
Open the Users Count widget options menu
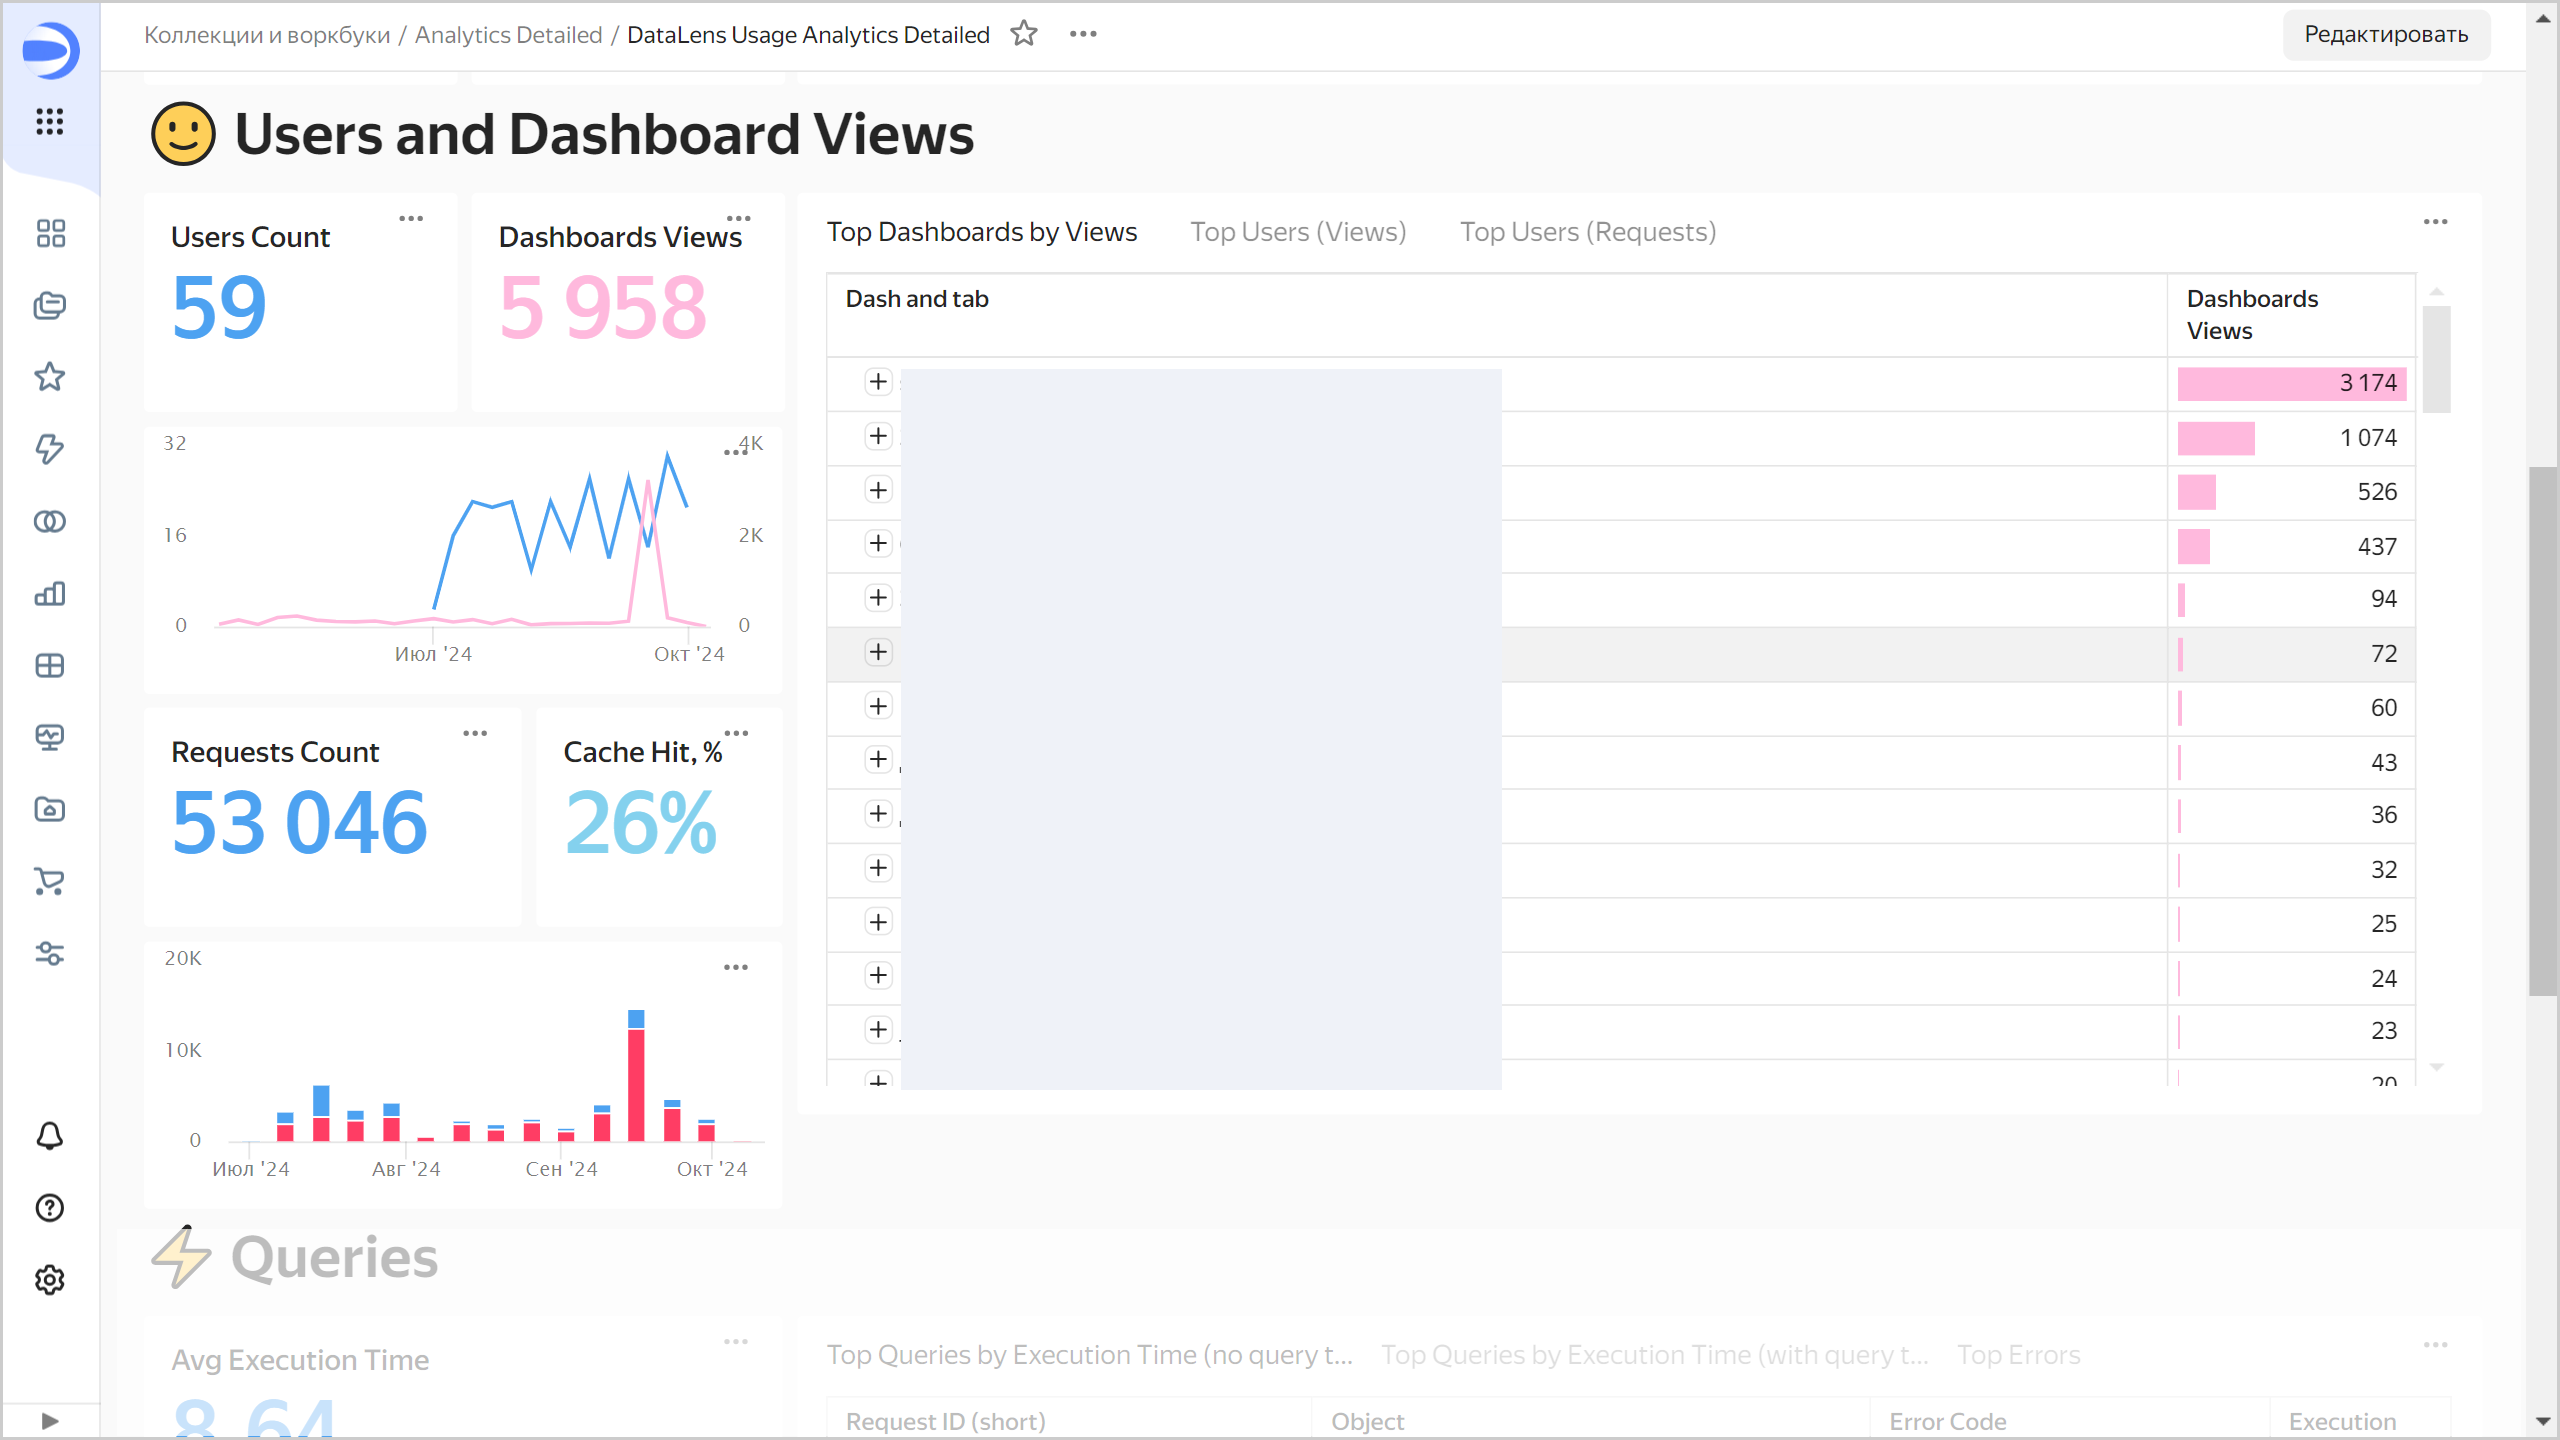410,218
